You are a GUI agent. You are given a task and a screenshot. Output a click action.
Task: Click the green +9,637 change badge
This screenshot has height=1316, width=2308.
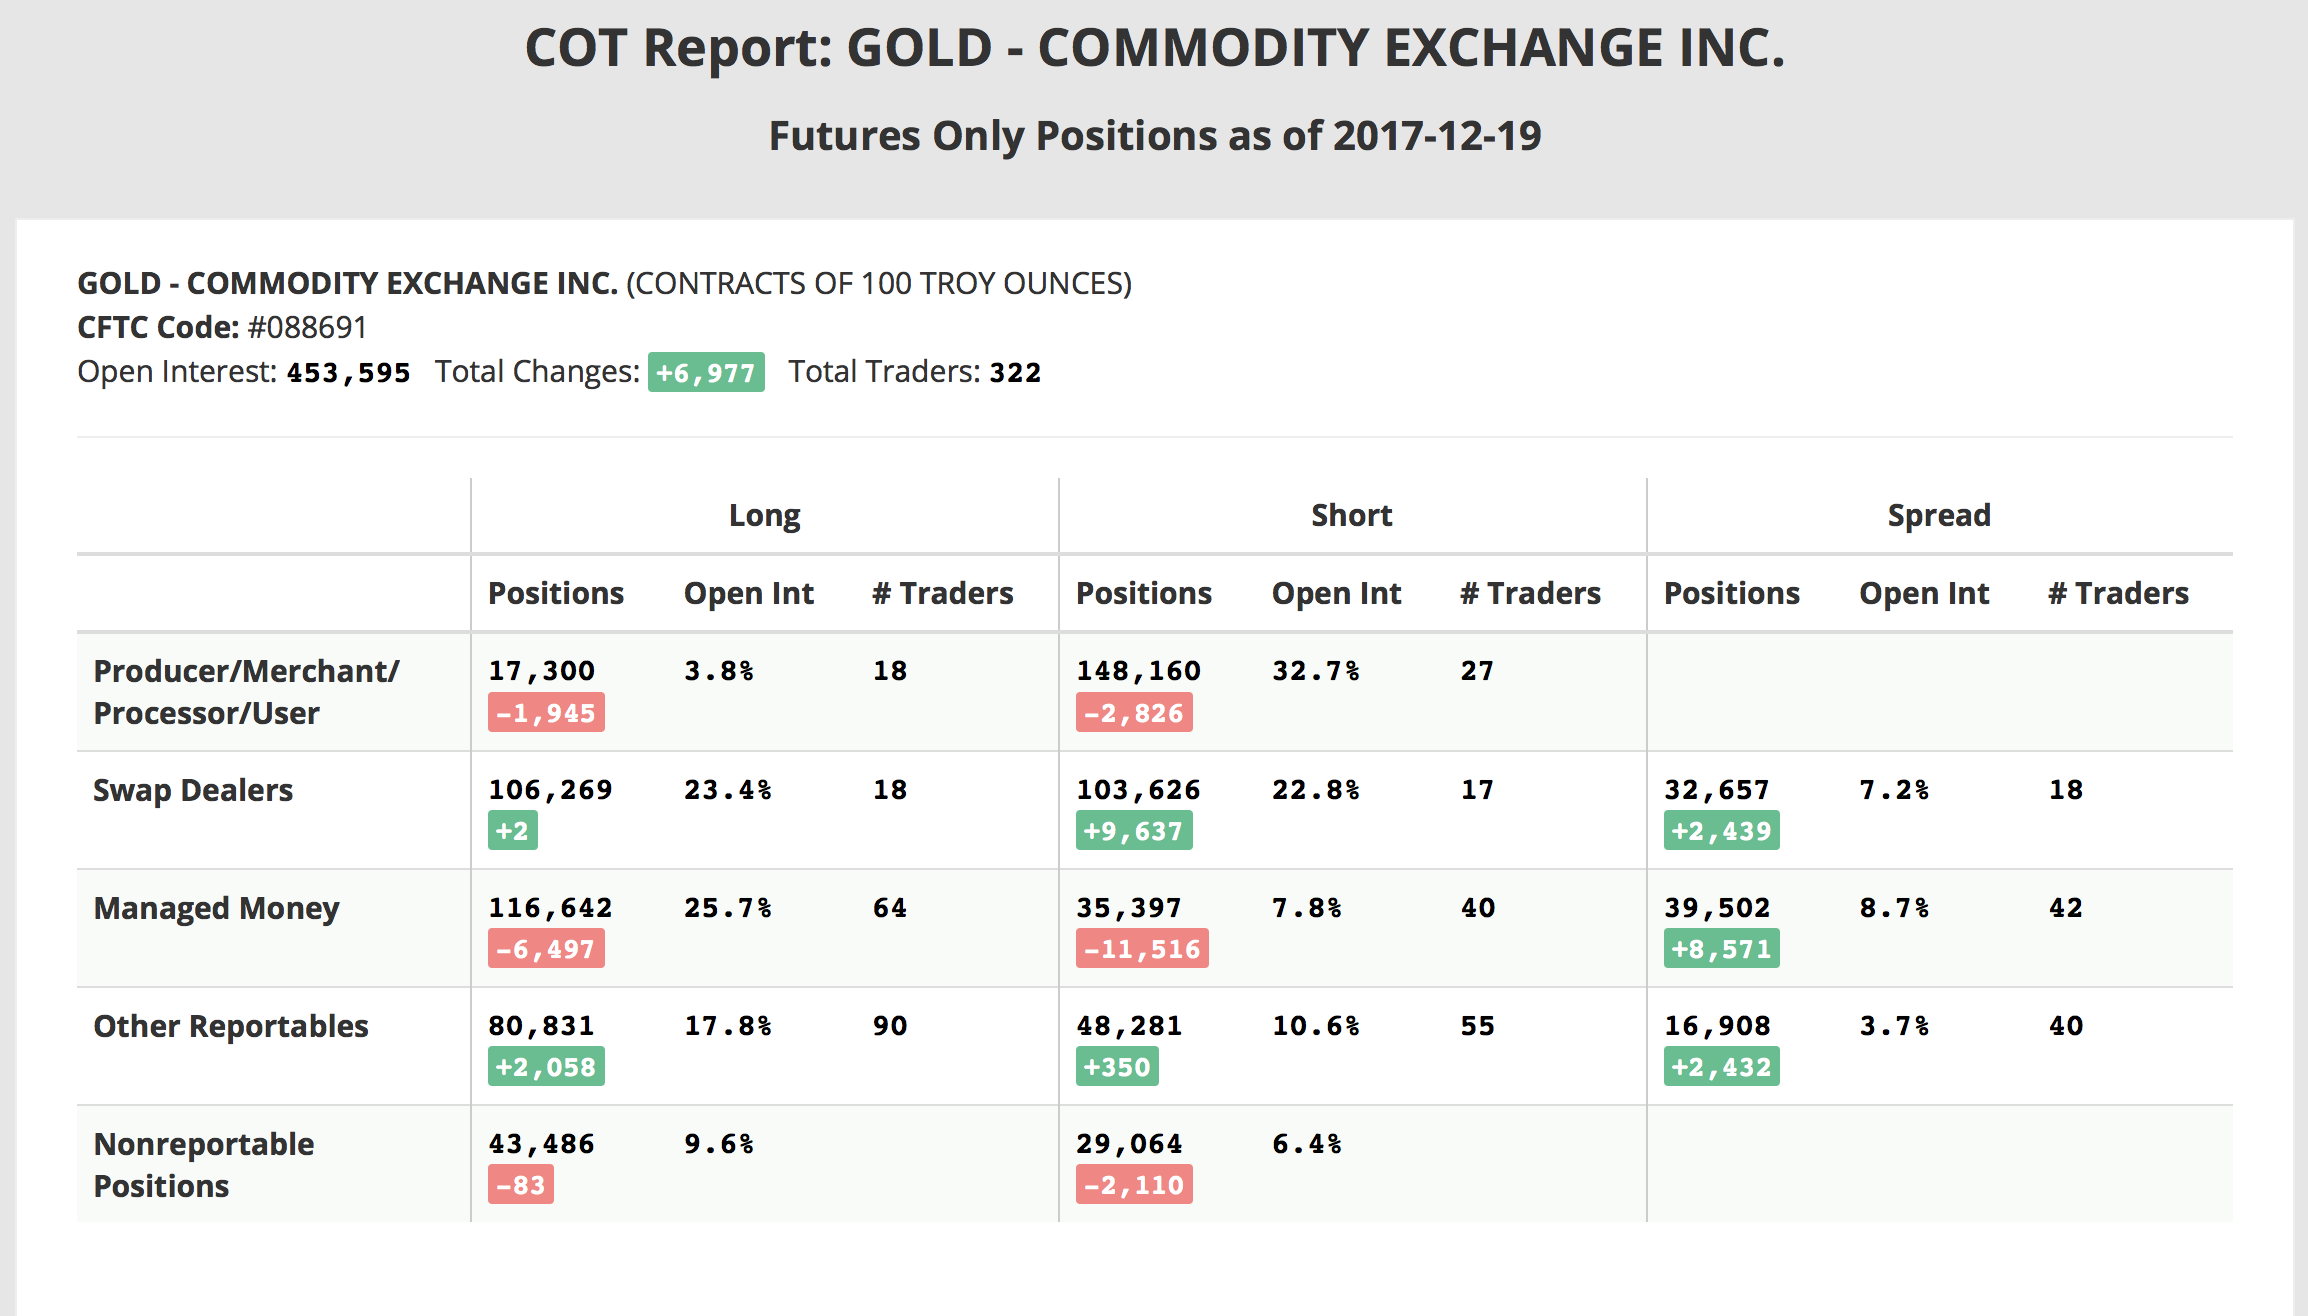[1133, 832]
